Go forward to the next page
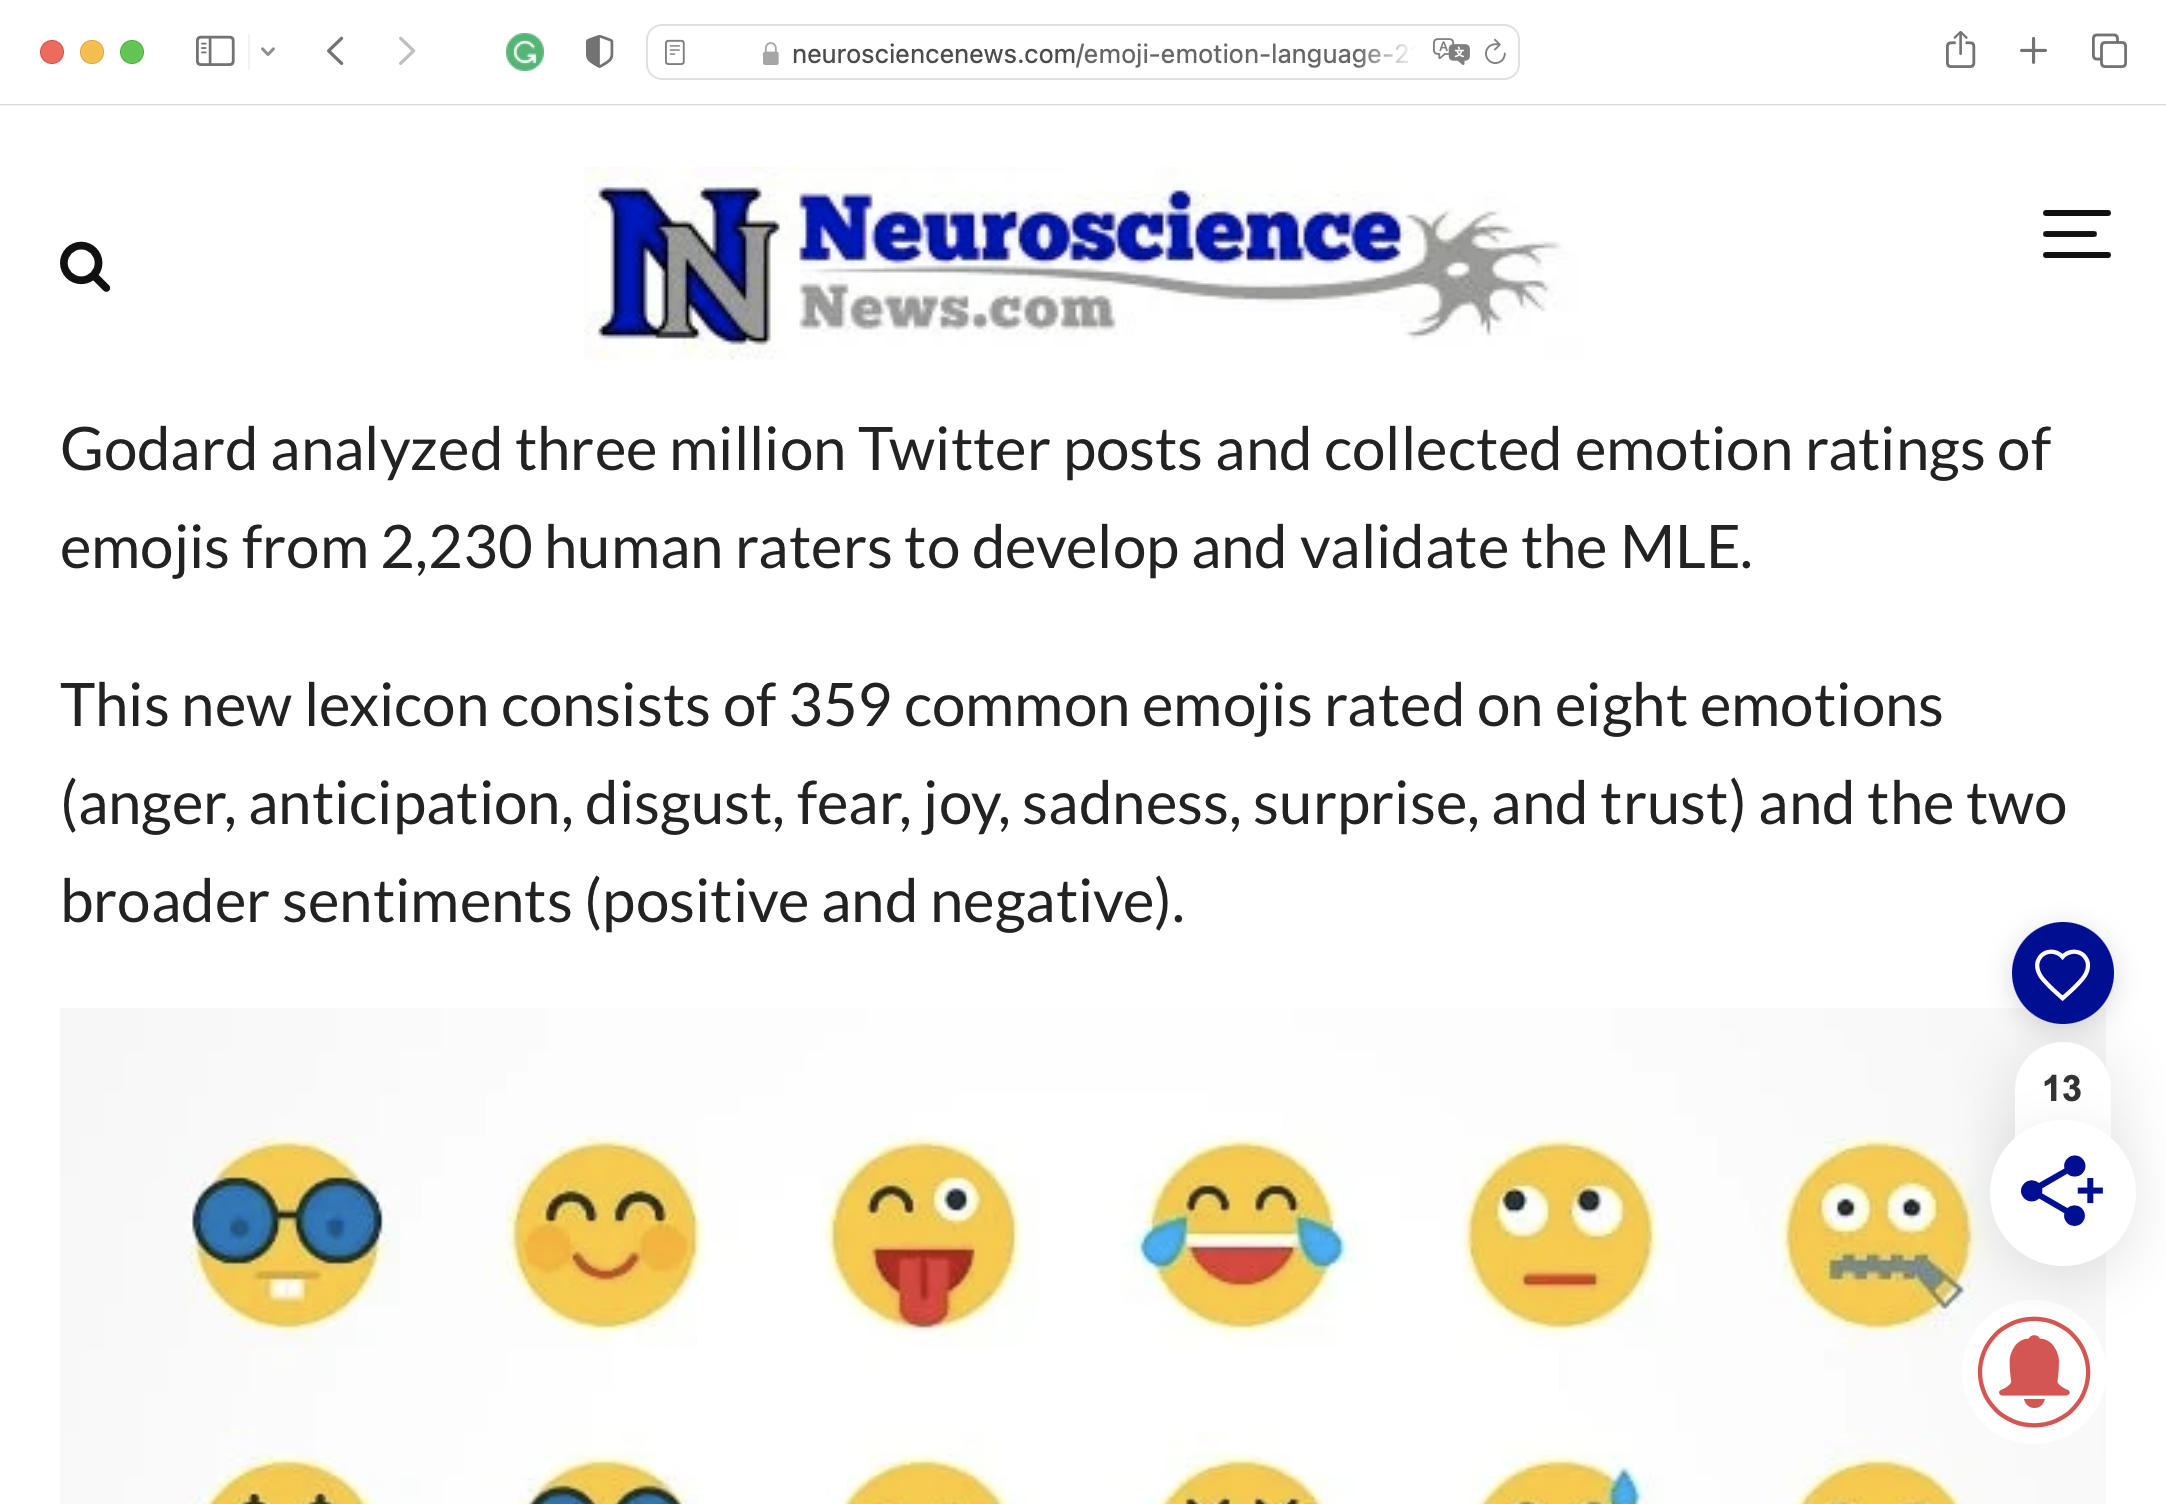2166x1504 pixels. [x=405, y=52]
